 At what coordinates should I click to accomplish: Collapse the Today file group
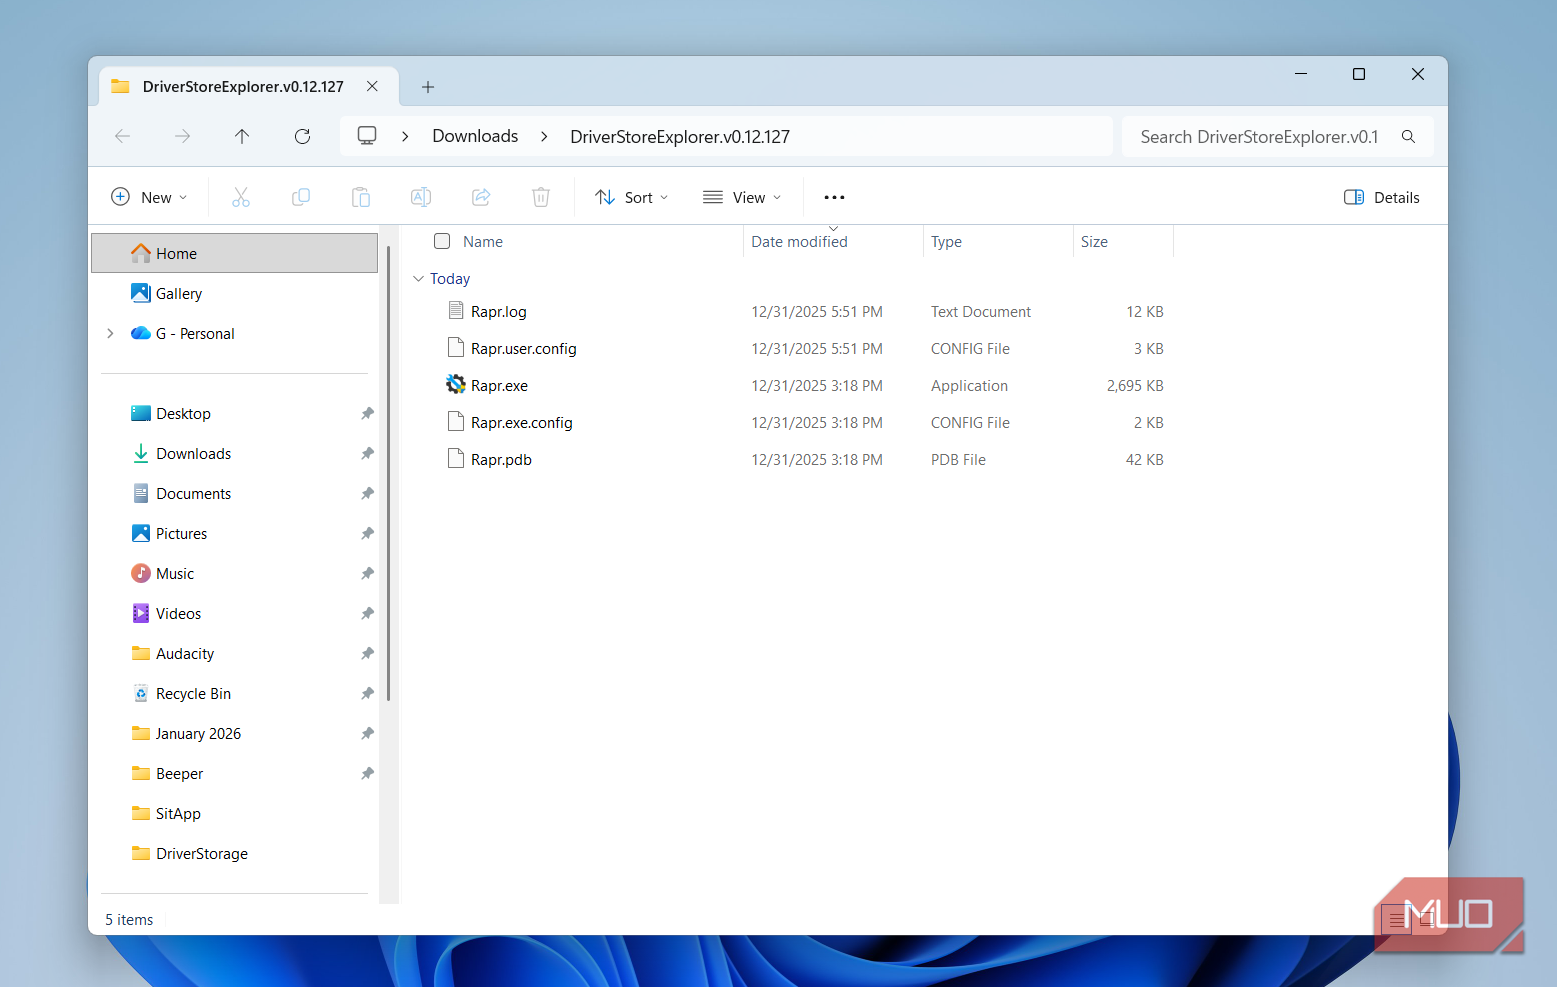(418, 279)
